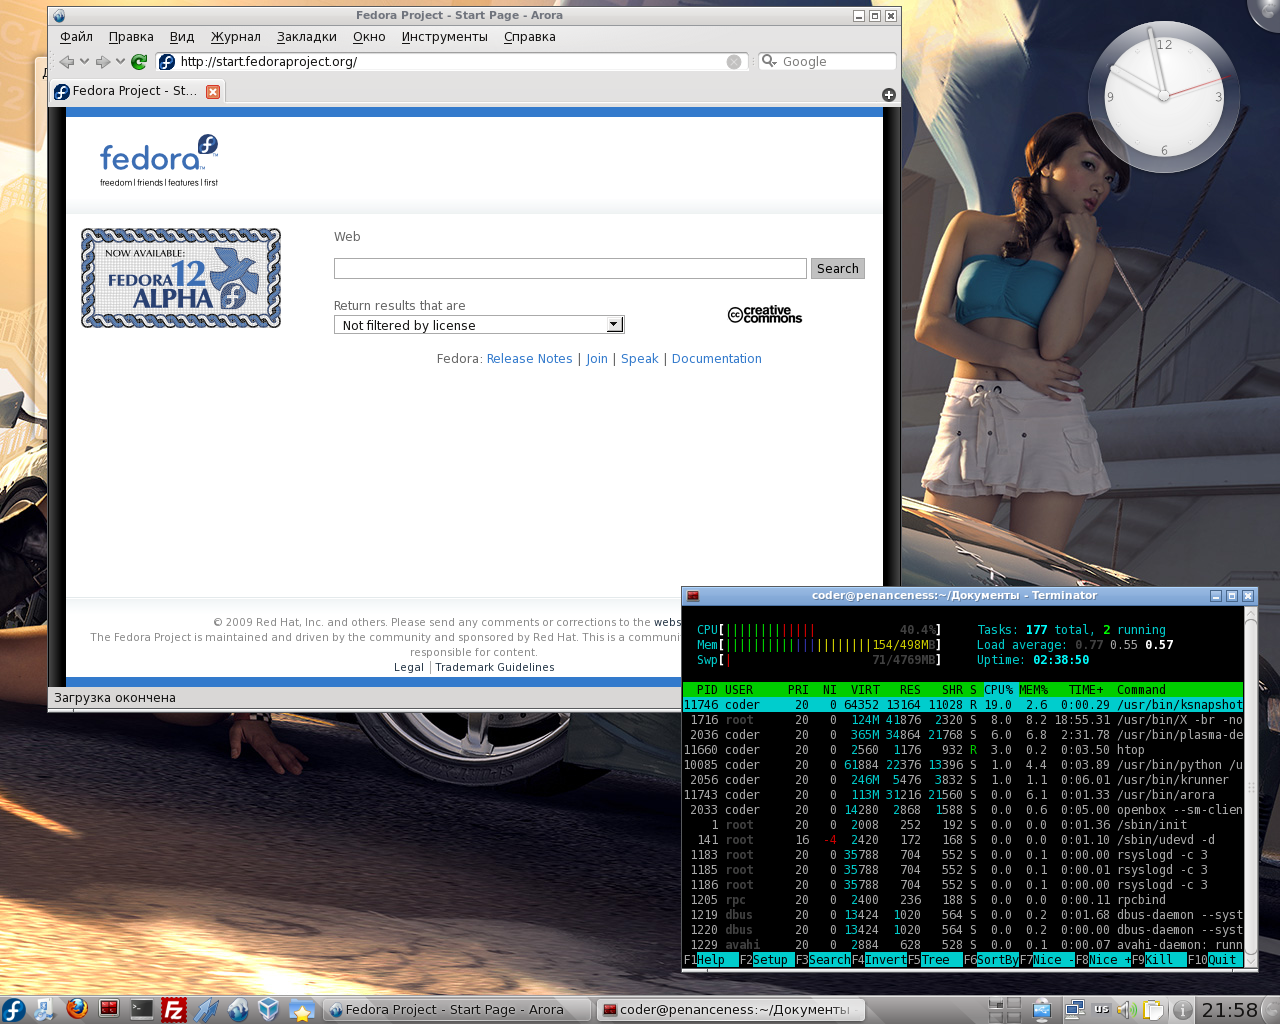This screenshot has height=1024, width=1280.
Task: Follow the Release Notes link
Action: pos(529,359)
